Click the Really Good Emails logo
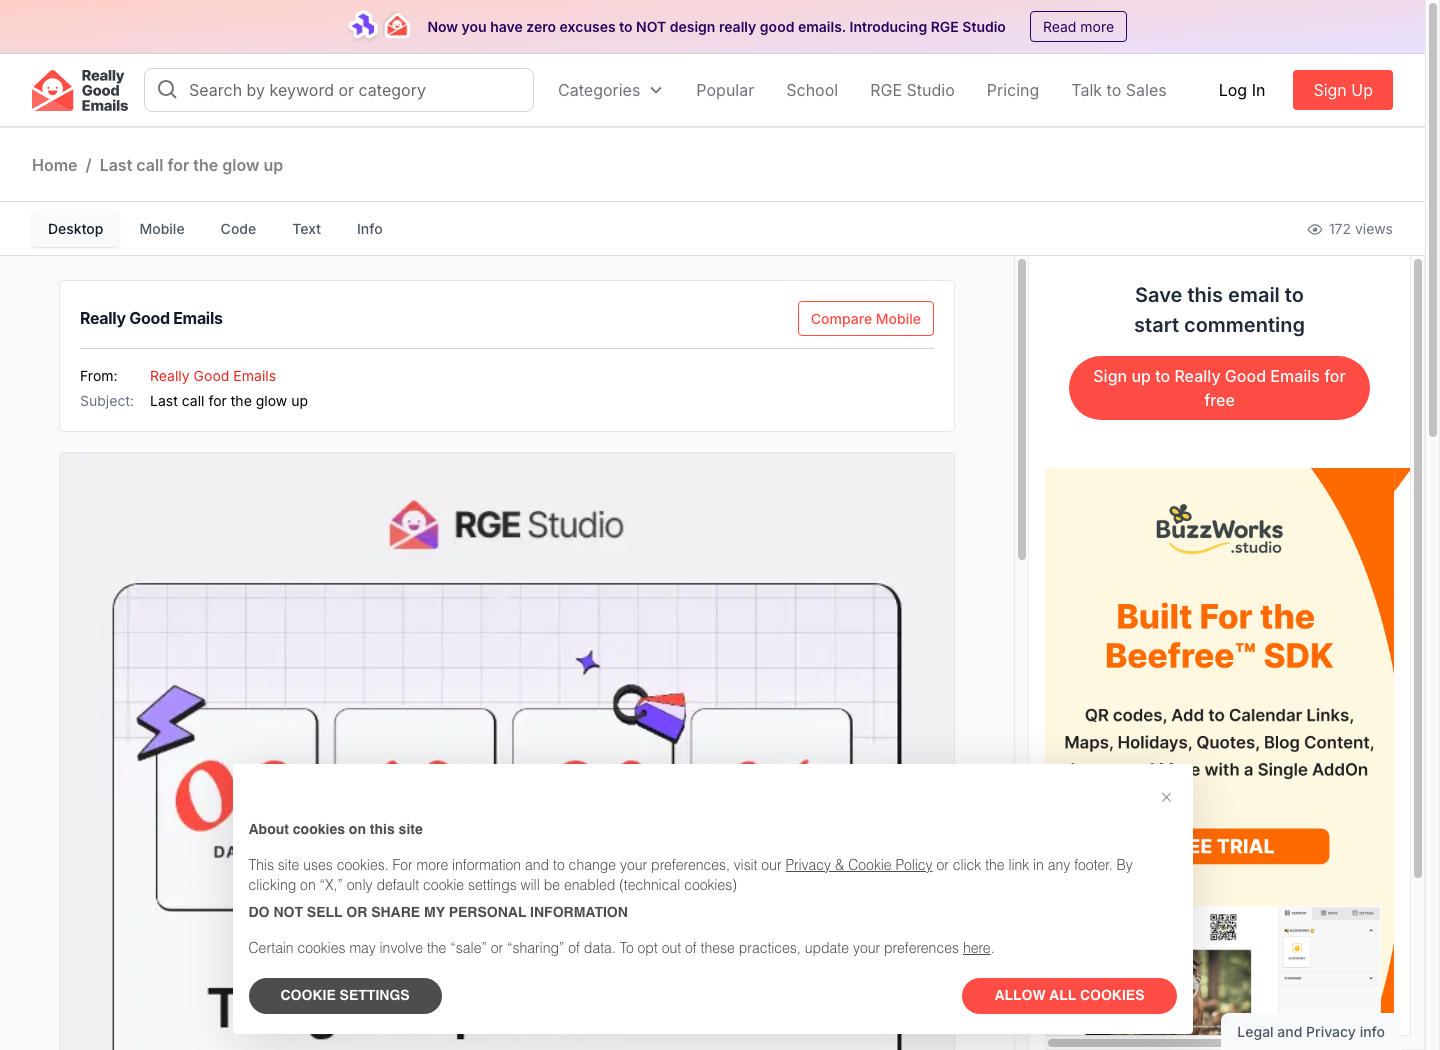Image resolution: width=1440 pixels, height=1050 pixels. 80,90
